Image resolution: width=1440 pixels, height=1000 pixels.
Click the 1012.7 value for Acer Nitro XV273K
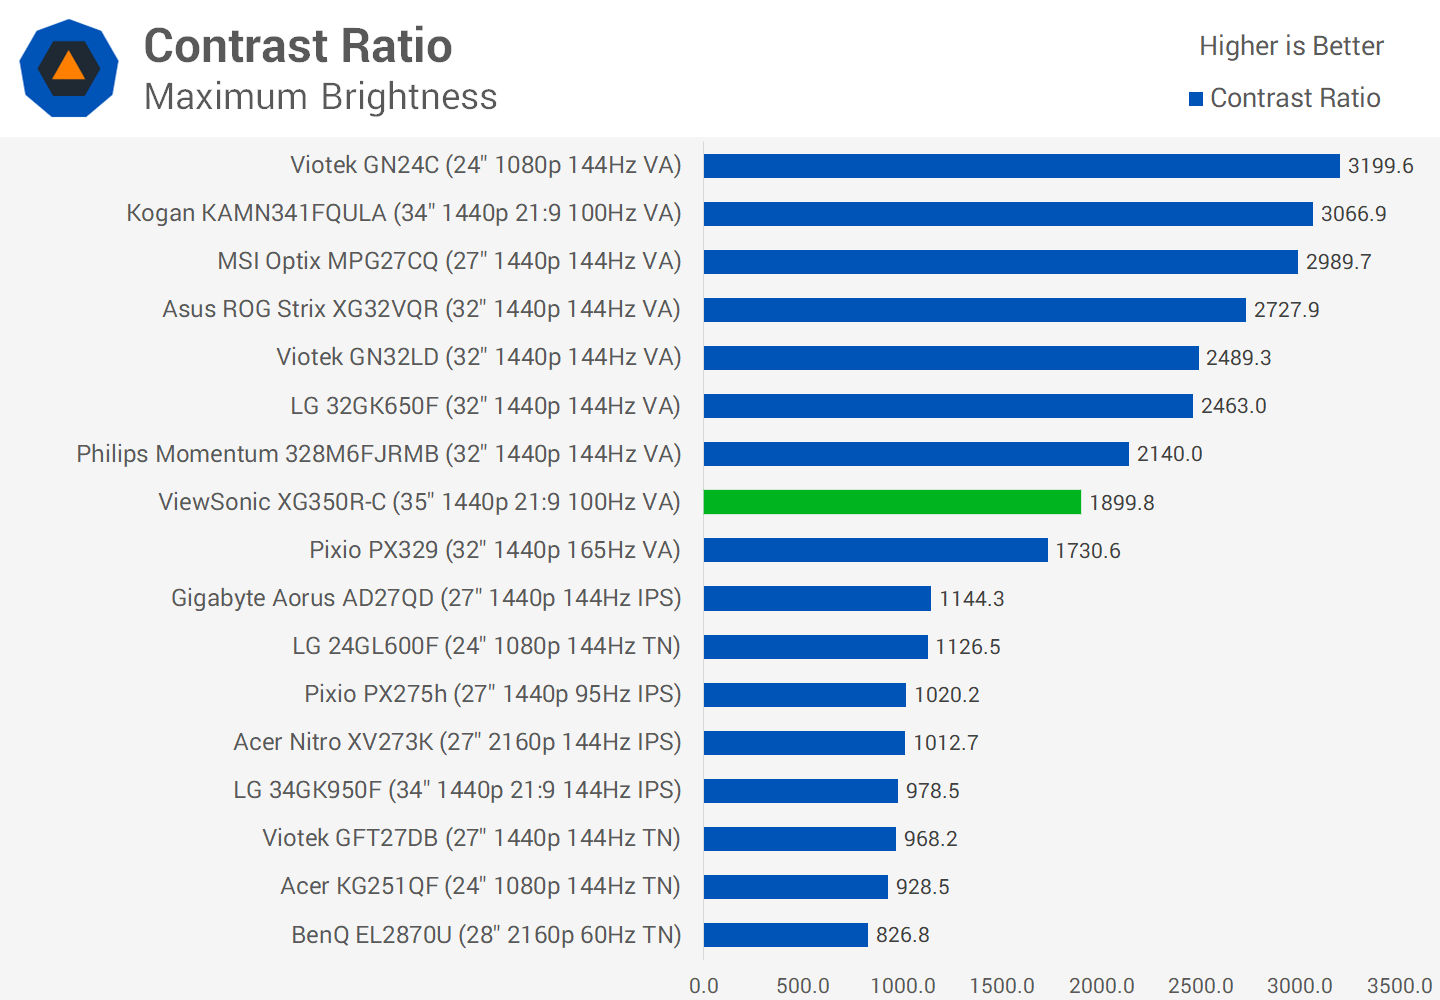click(945, 743)
